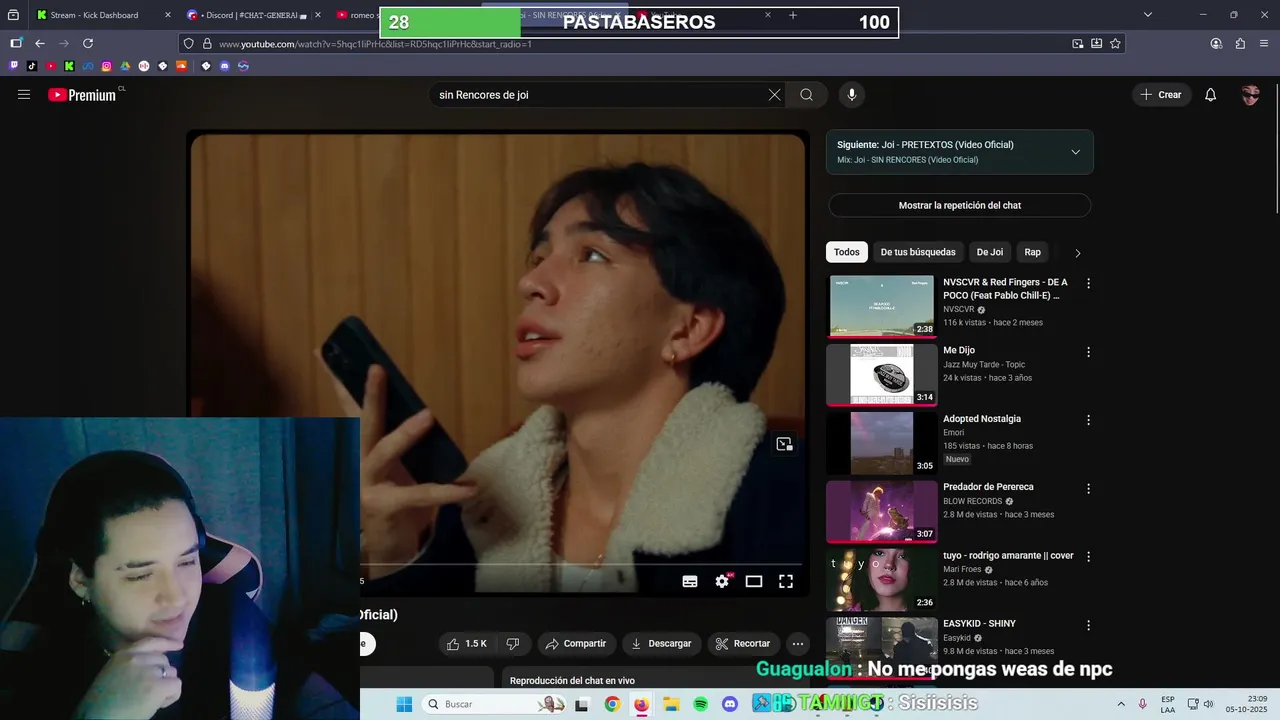The height and width of the screenshot is (720, 1280).
Task: Open options for NVSCVR De A Poco video
Action: [x=1089, y=284]
